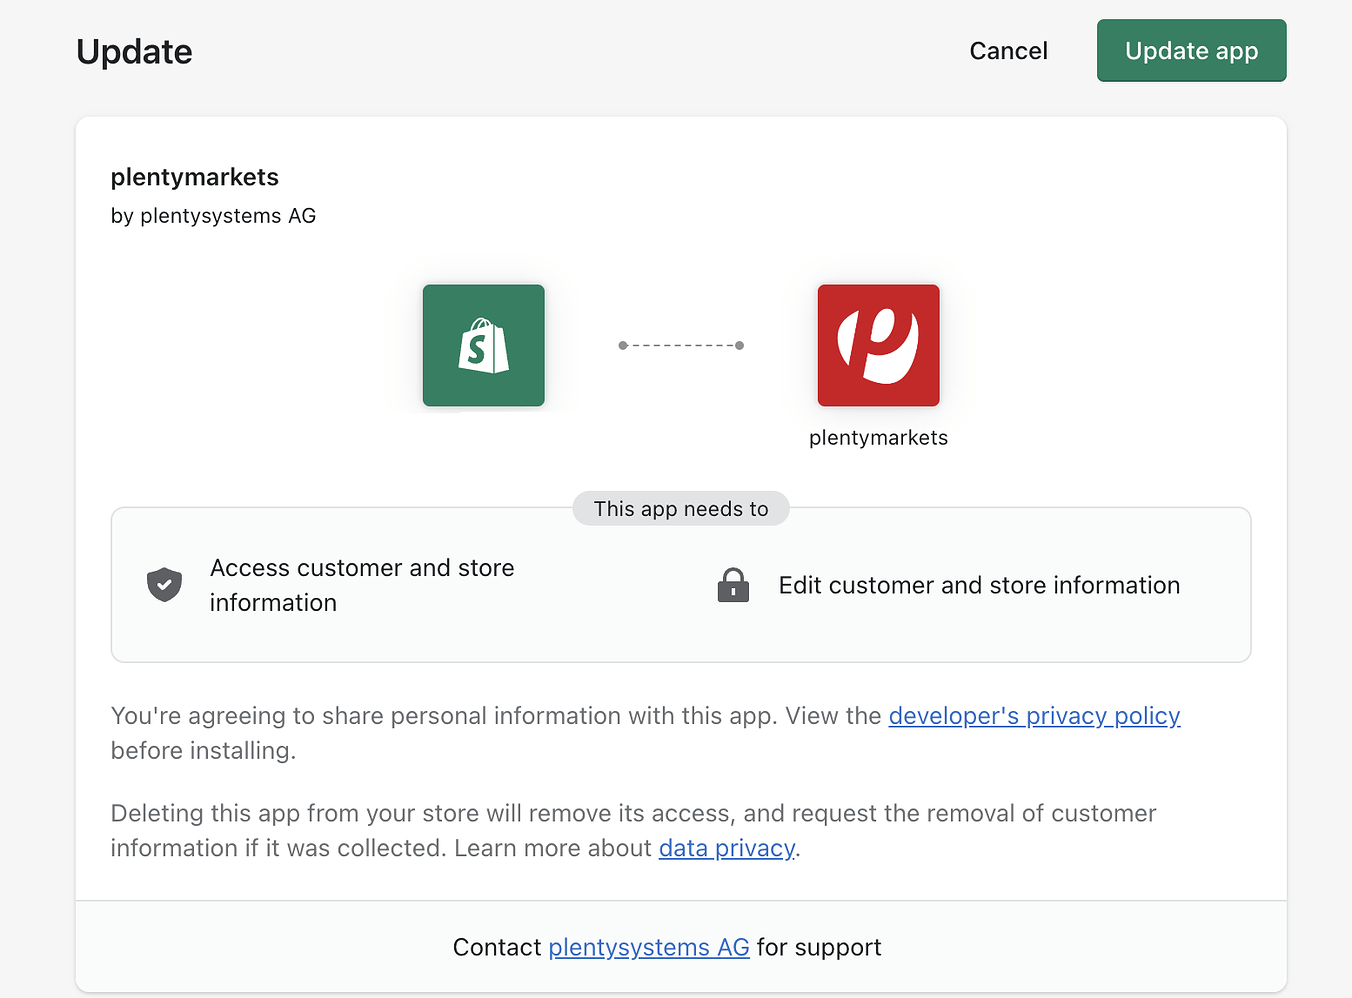1352x998 pixels.
Task: Click the red plentymarkets app icon
Action: click(878, 346)
